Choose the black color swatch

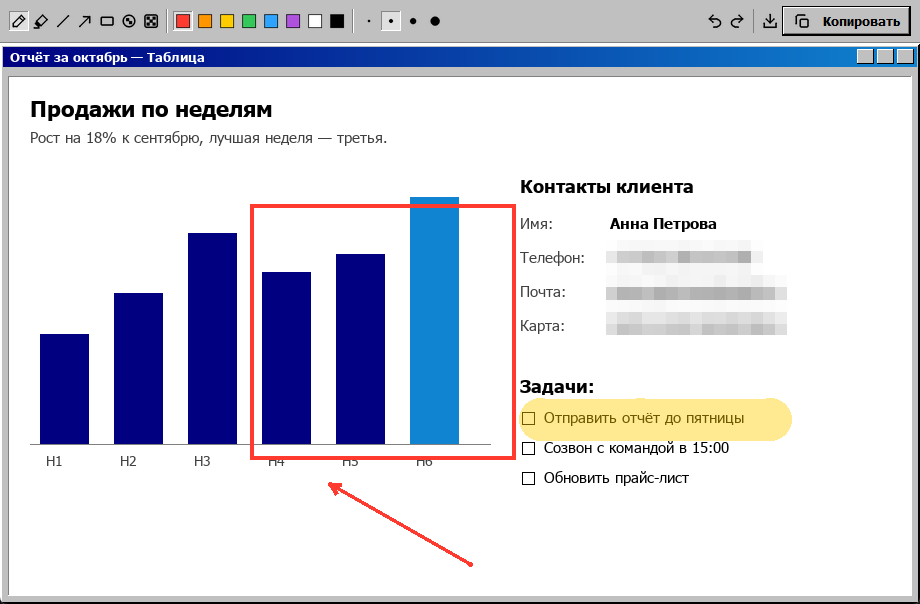coord(337,22)
